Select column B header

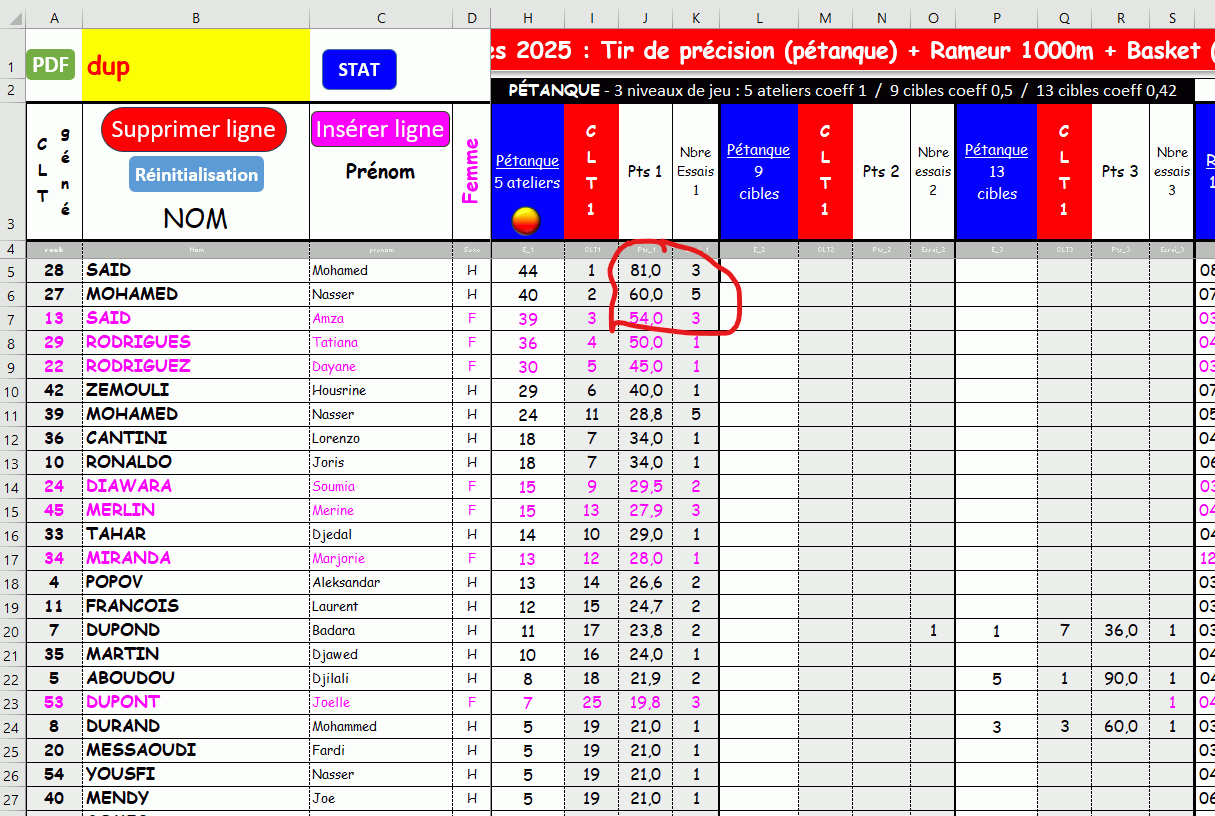[196, 18]
